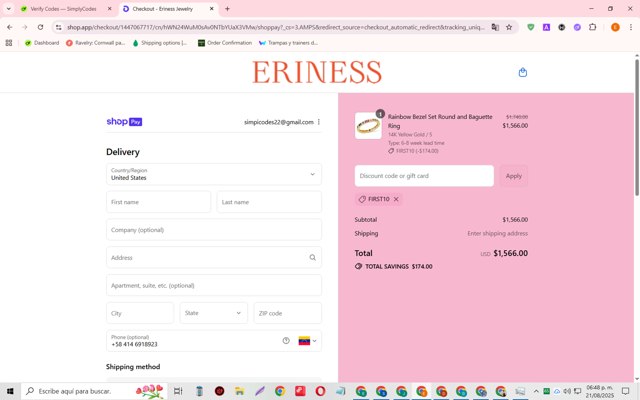Focus the Apartment, suite field

click(x=214, y=285)
